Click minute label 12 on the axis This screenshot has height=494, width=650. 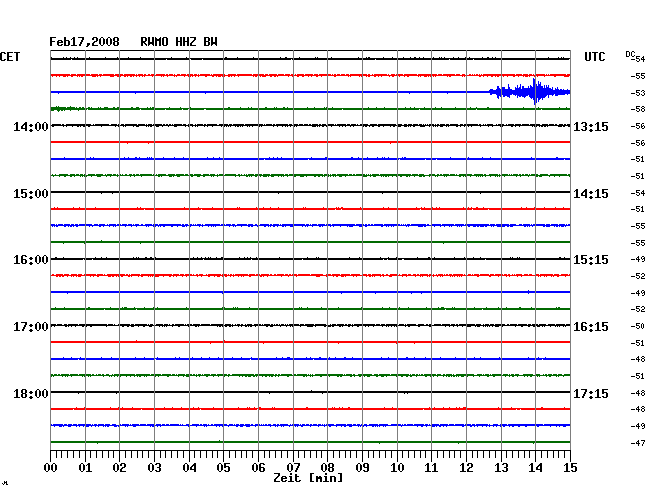tap(466, 468)
